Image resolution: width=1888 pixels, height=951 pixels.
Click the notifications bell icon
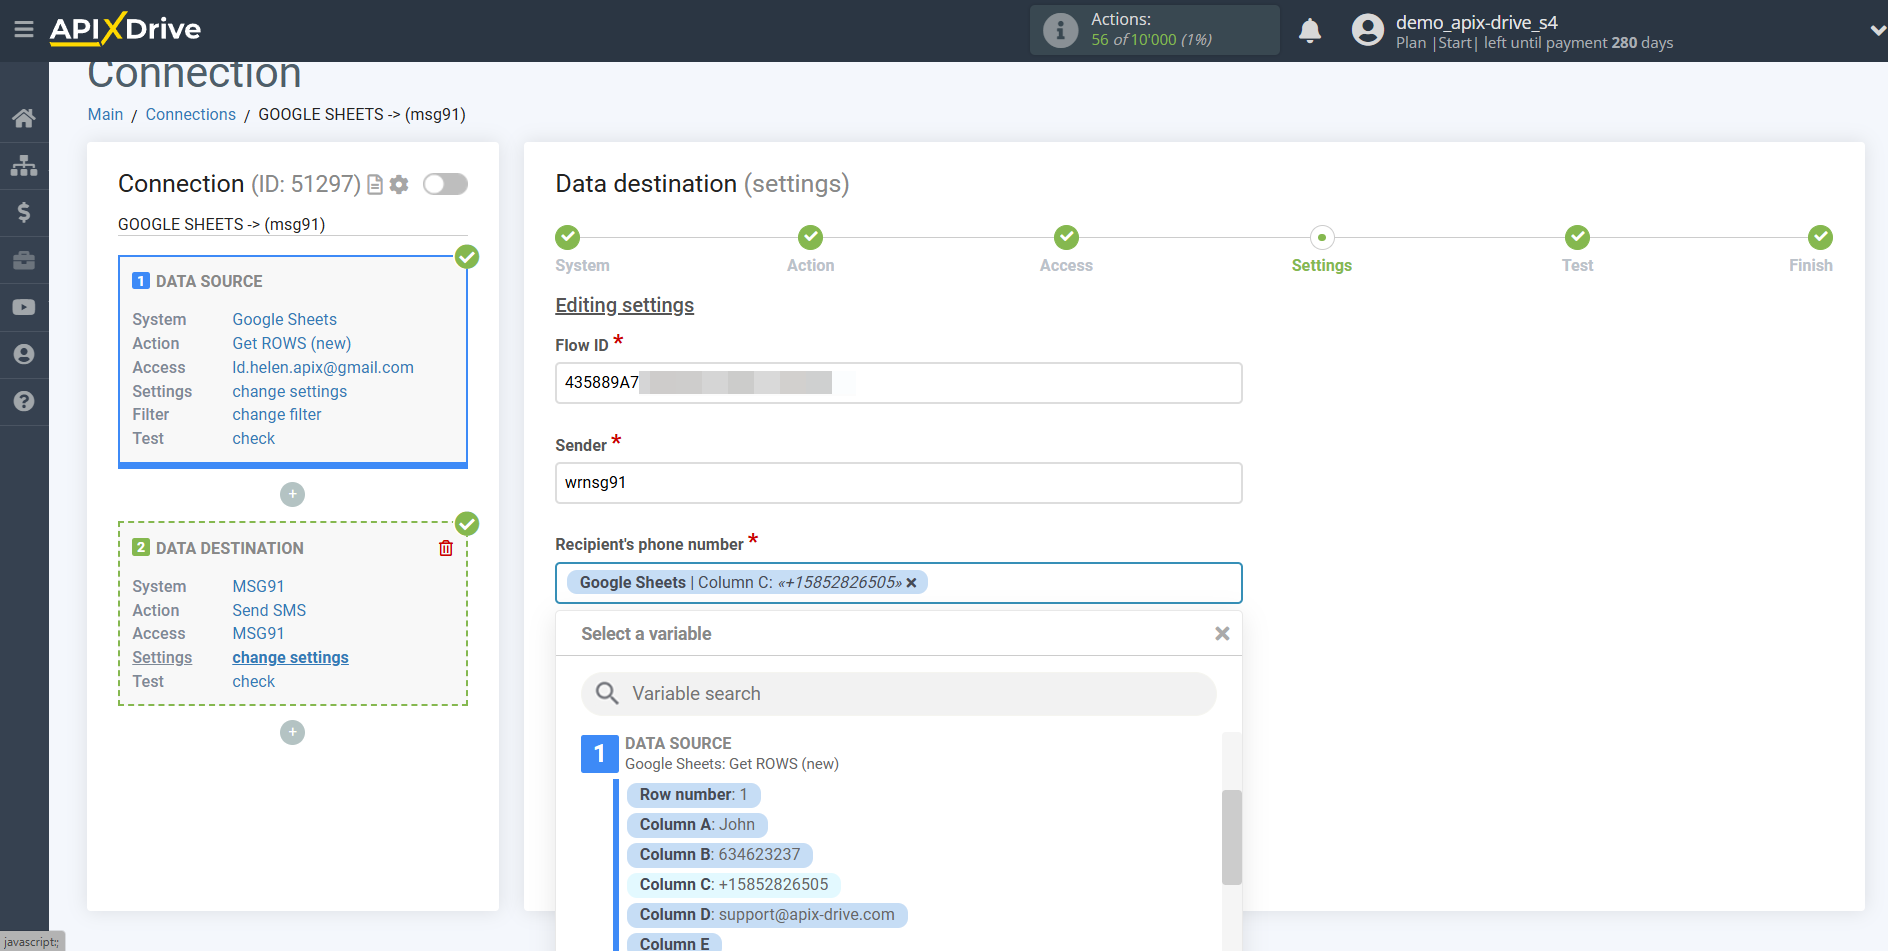[1310, 31]
